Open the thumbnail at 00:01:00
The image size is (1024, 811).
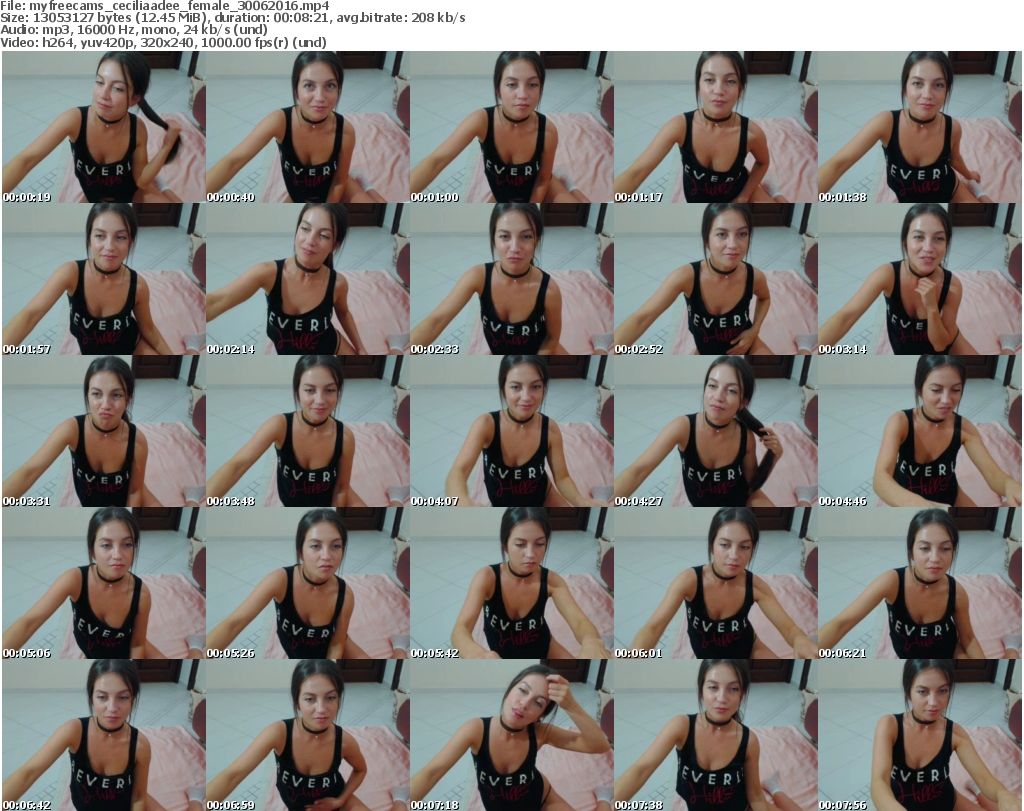(x=511, y=127)
